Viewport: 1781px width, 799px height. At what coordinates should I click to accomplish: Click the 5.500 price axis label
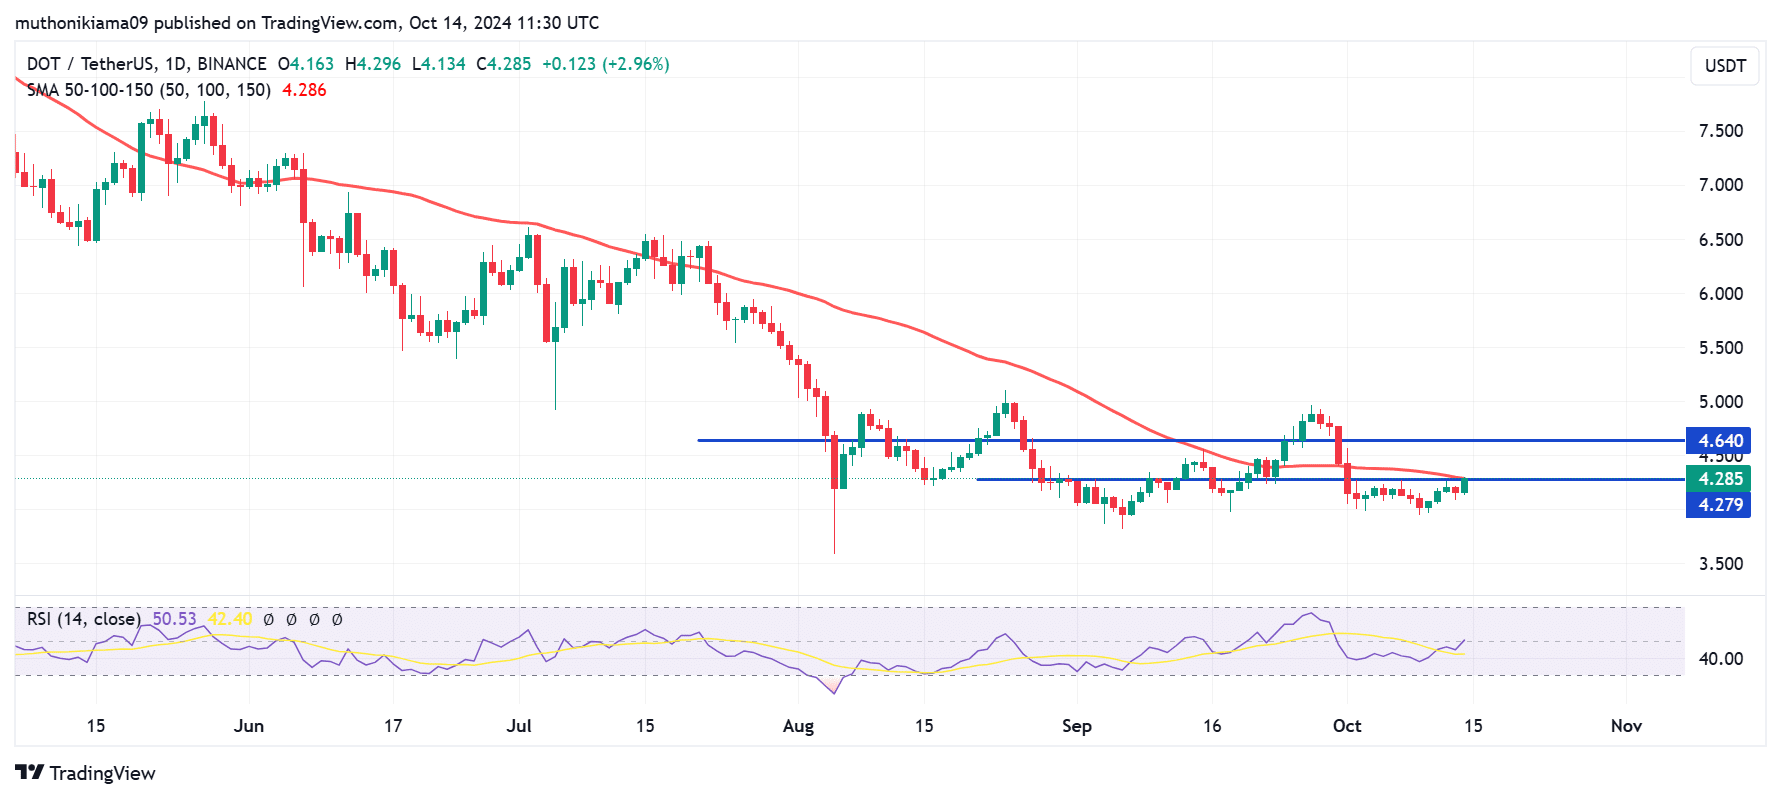1721,348
